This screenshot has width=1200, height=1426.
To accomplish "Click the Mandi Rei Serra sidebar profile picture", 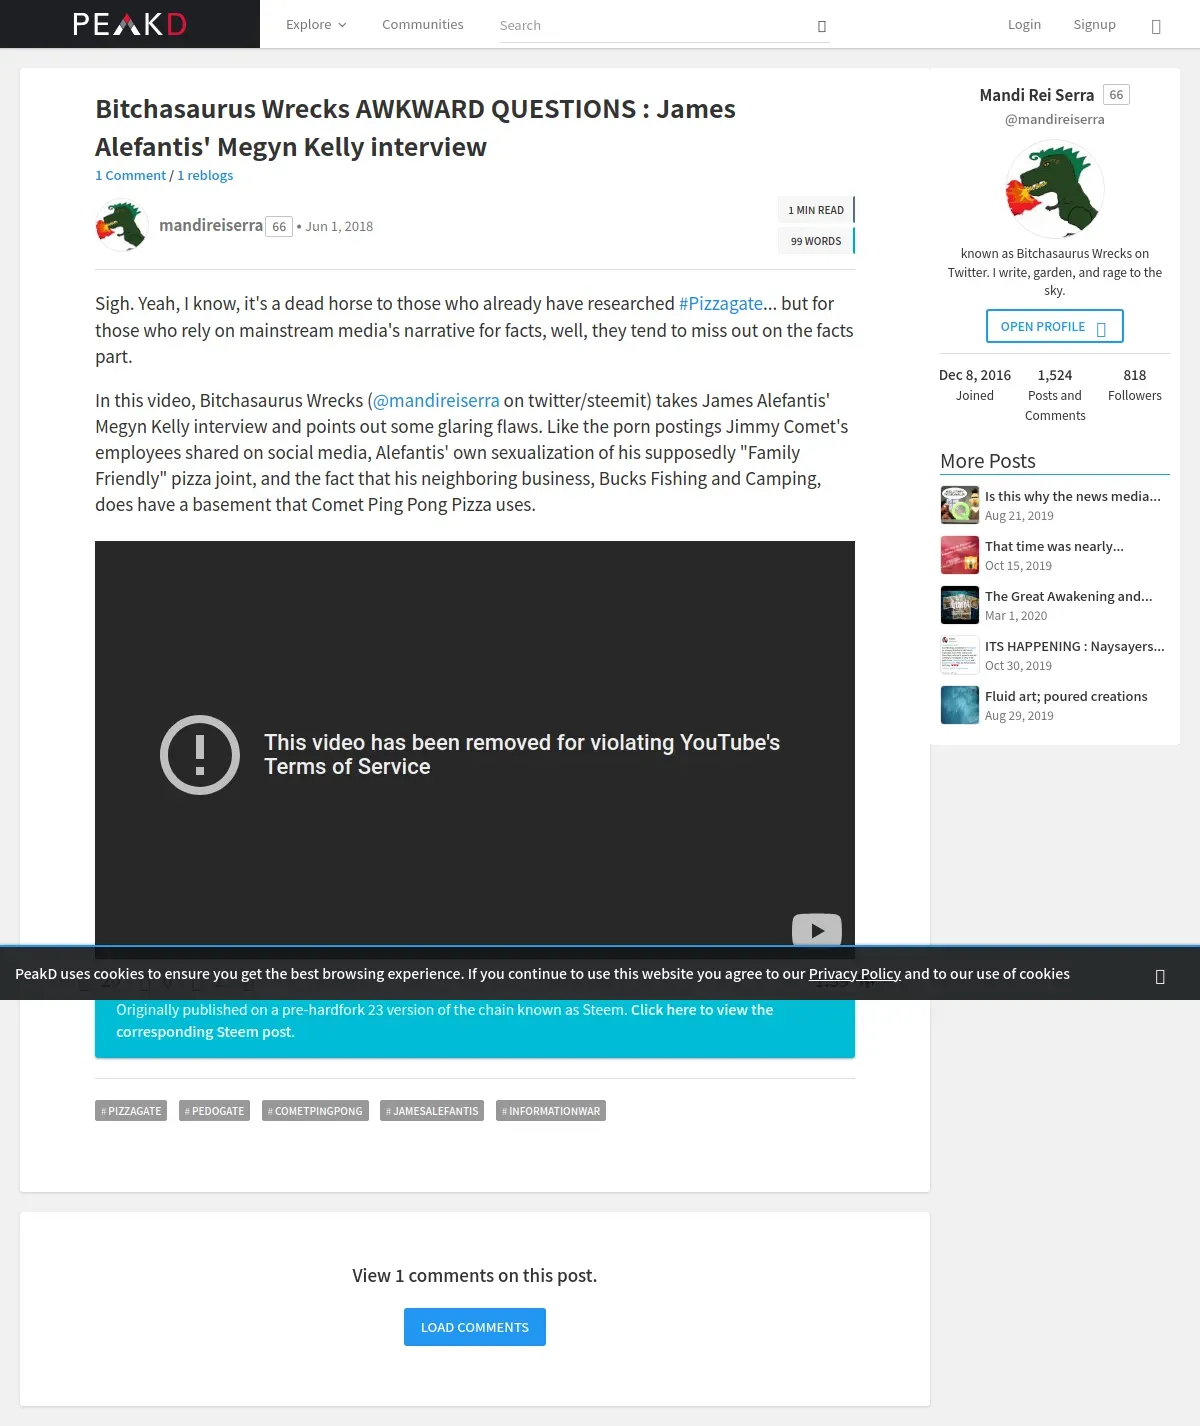I will click(1055, 189).
